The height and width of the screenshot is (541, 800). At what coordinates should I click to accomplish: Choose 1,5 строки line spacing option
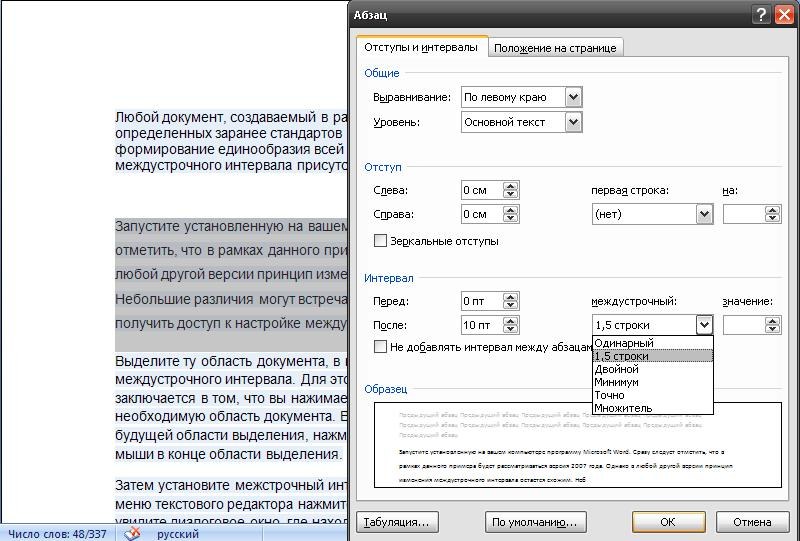coord(652,356)
